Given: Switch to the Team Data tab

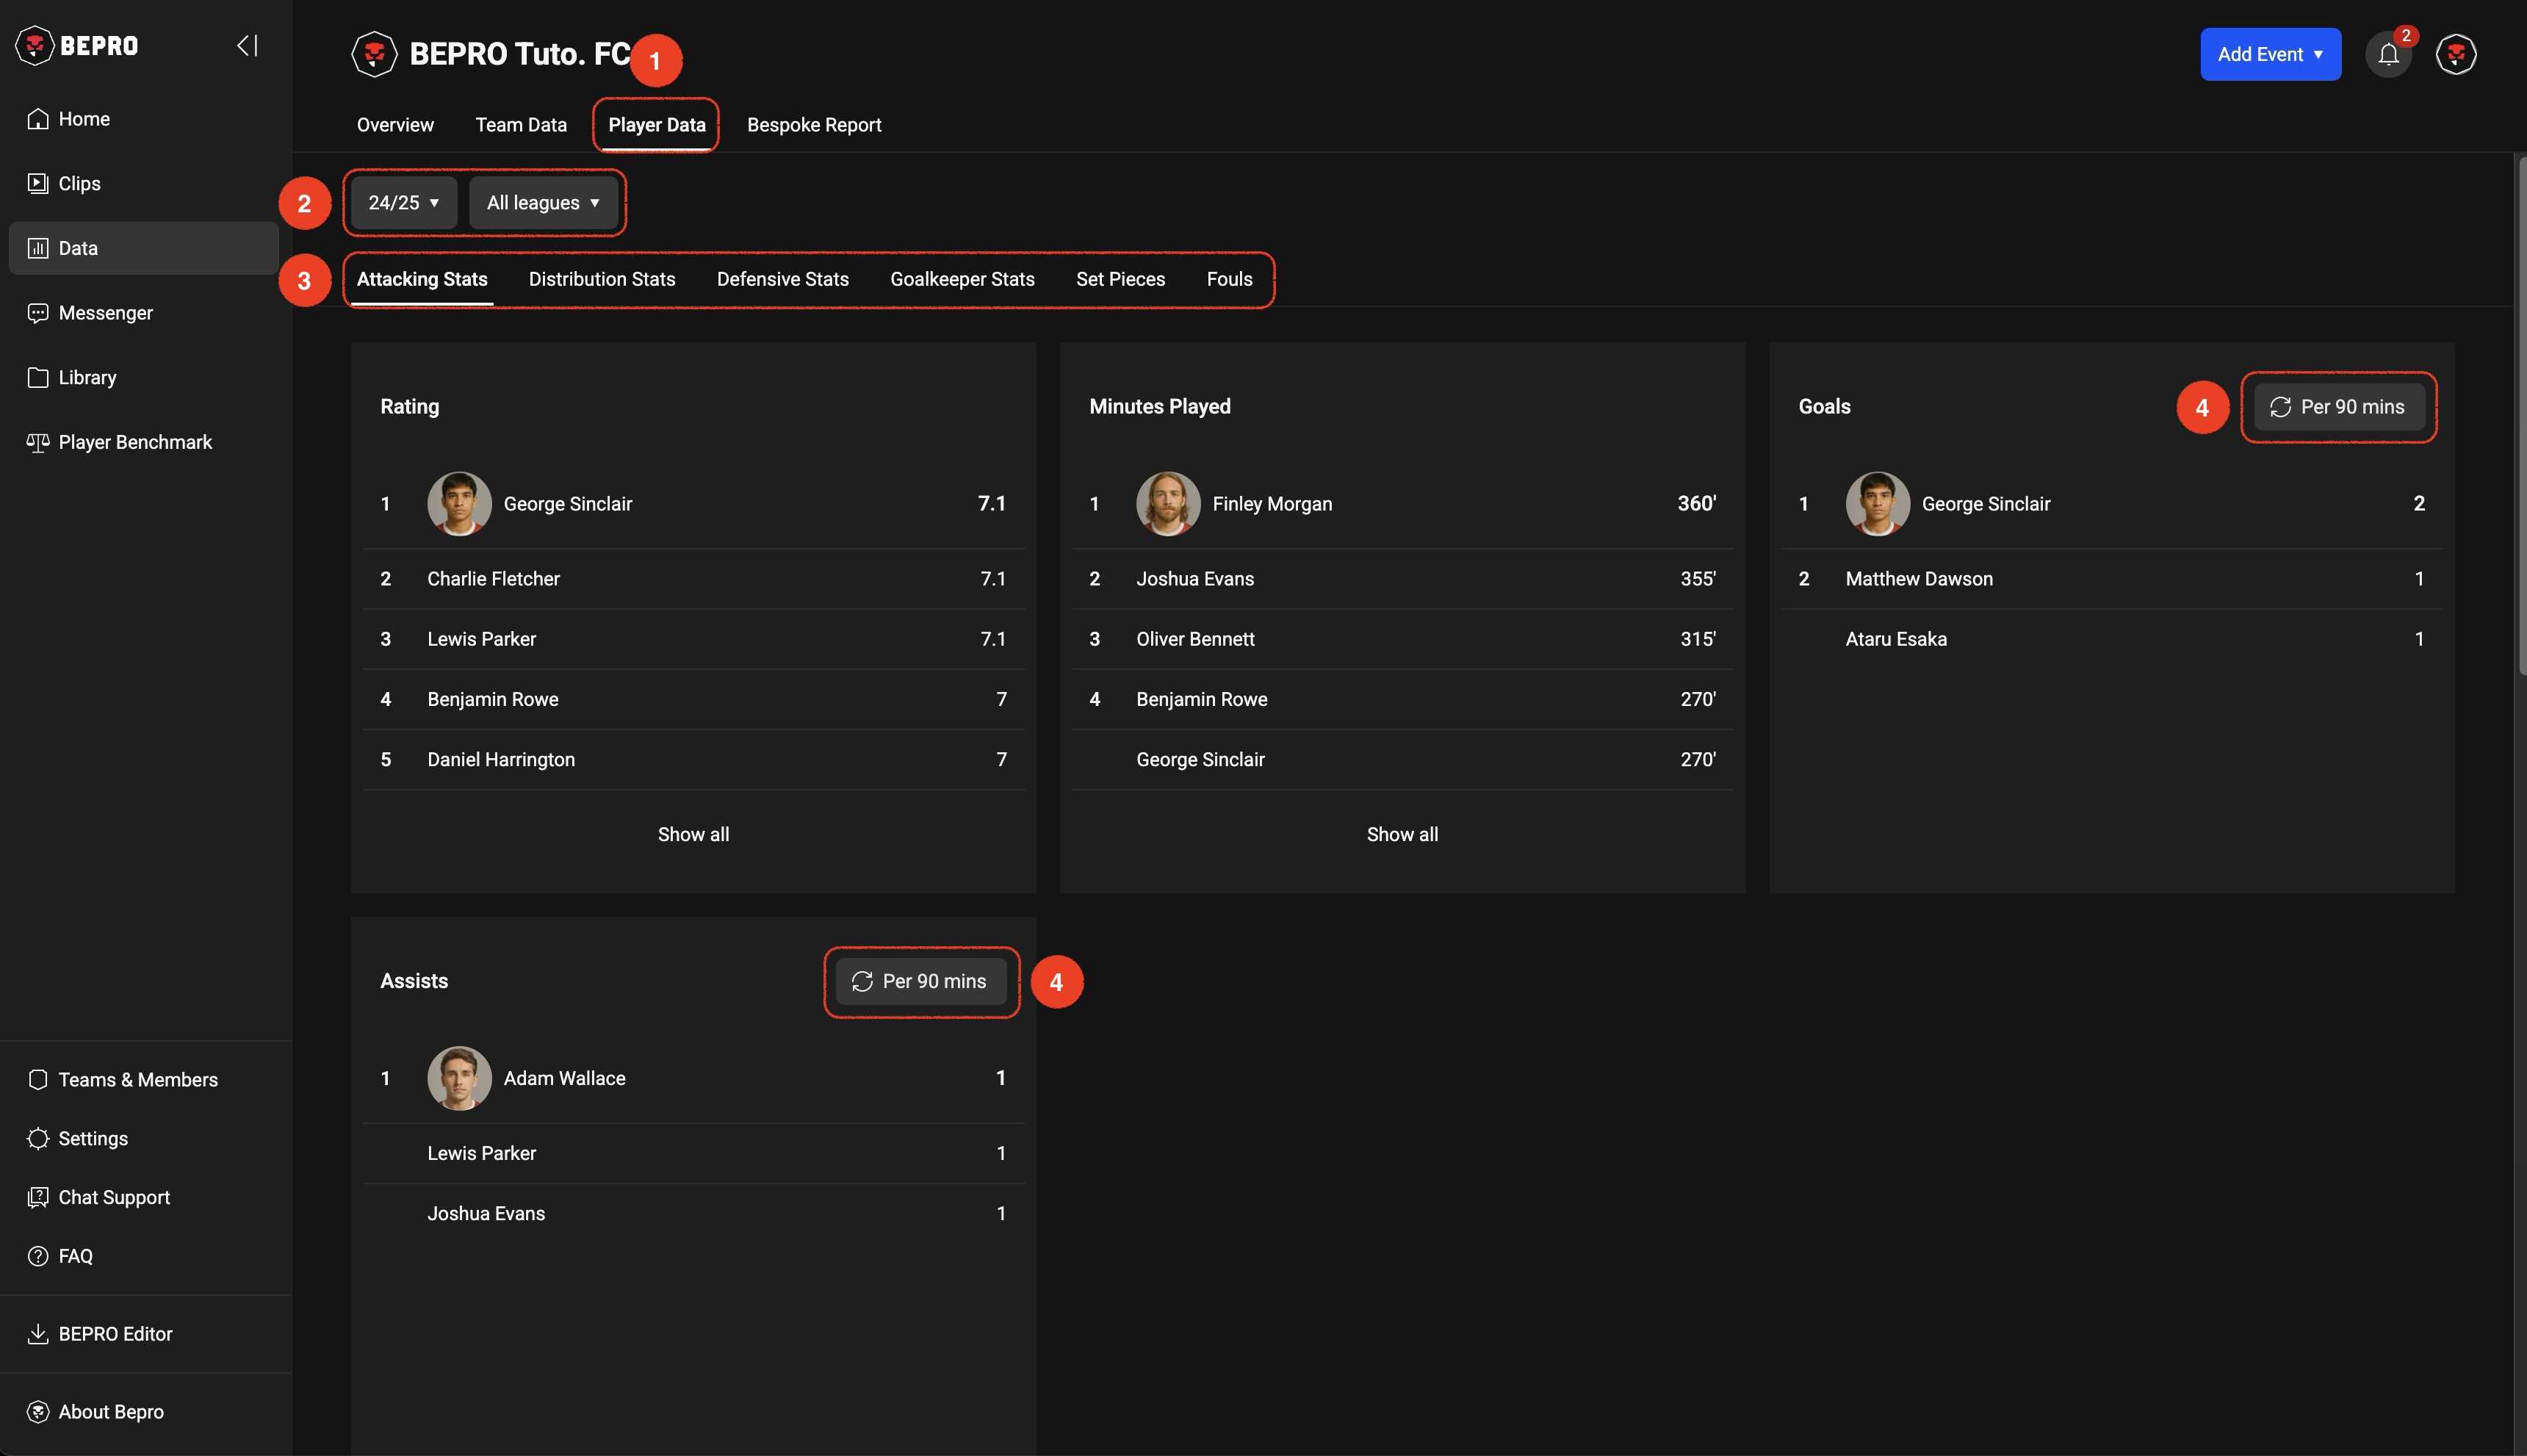Looking at the screenshot, I should click(x=521, y=125).
